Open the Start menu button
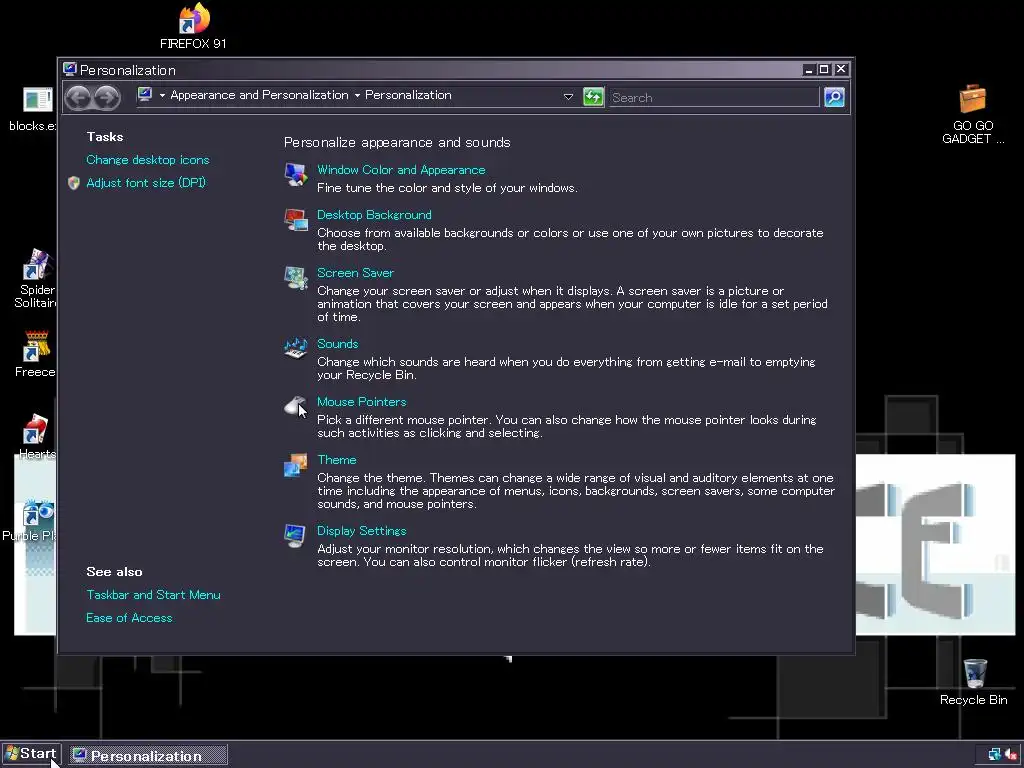1024x768 pixels. [31, 754]
